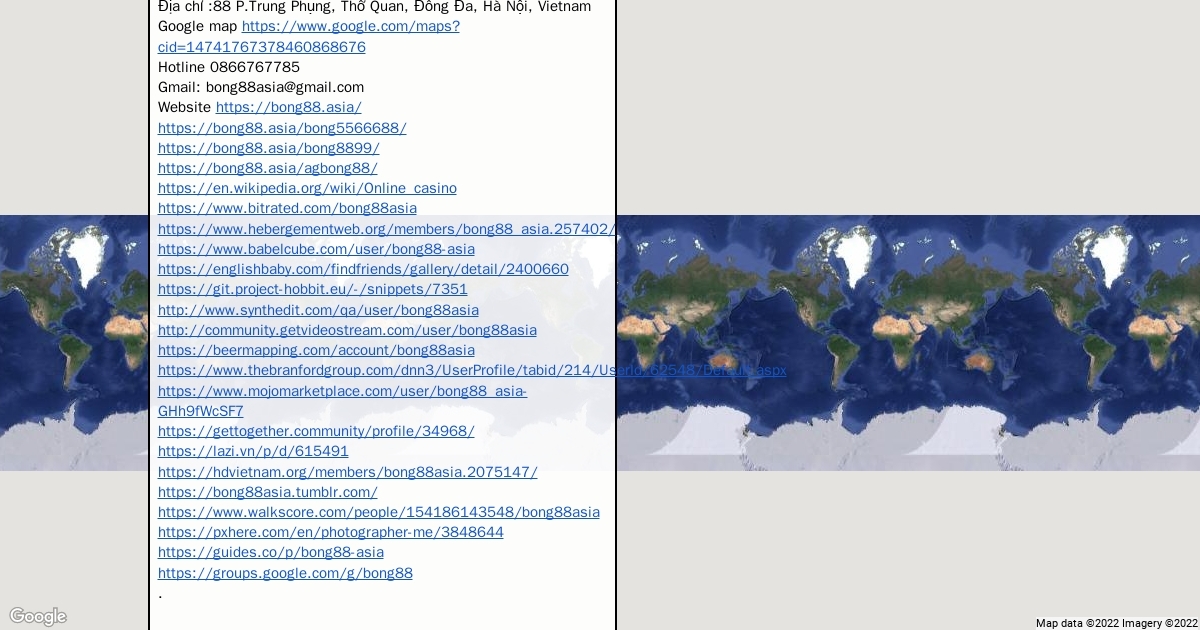This screenshot has width=1200, height=630.
Task: Visit the bong88.asia/agbong88 link
Action: coord(267,168)
